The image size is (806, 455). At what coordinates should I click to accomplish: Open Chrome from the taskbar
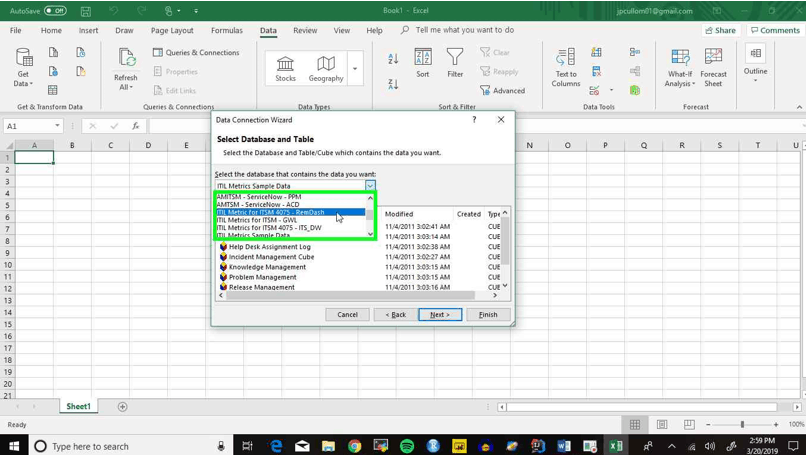(x=354, y=446)
